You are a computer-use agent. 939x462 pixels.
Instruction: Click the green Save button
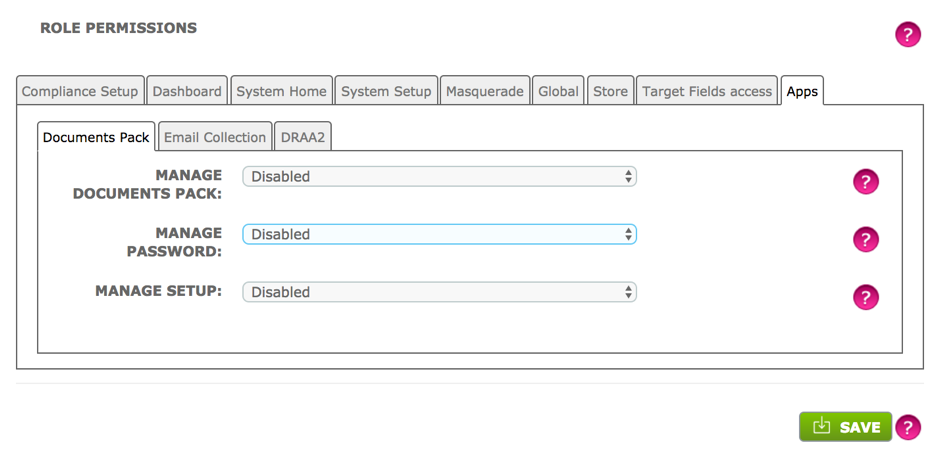pos(846,427)
